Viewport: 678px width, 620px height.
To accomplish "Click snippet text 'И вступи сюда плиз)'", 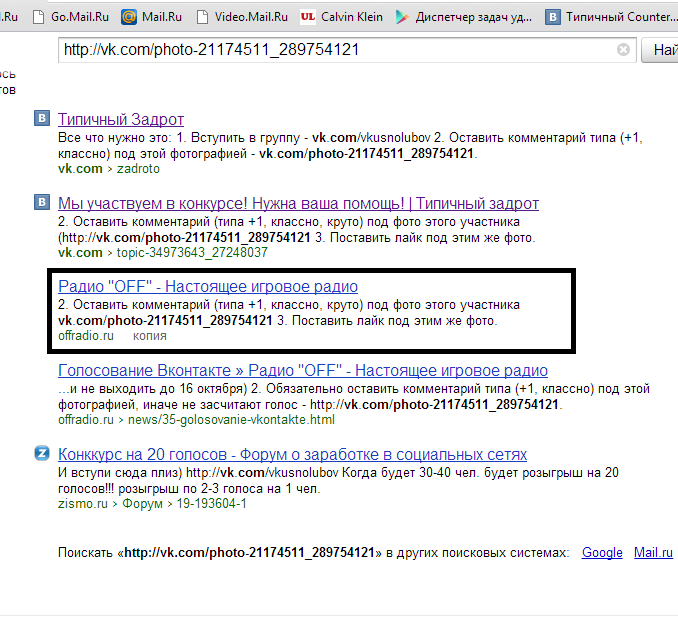I will pos(120,473).
